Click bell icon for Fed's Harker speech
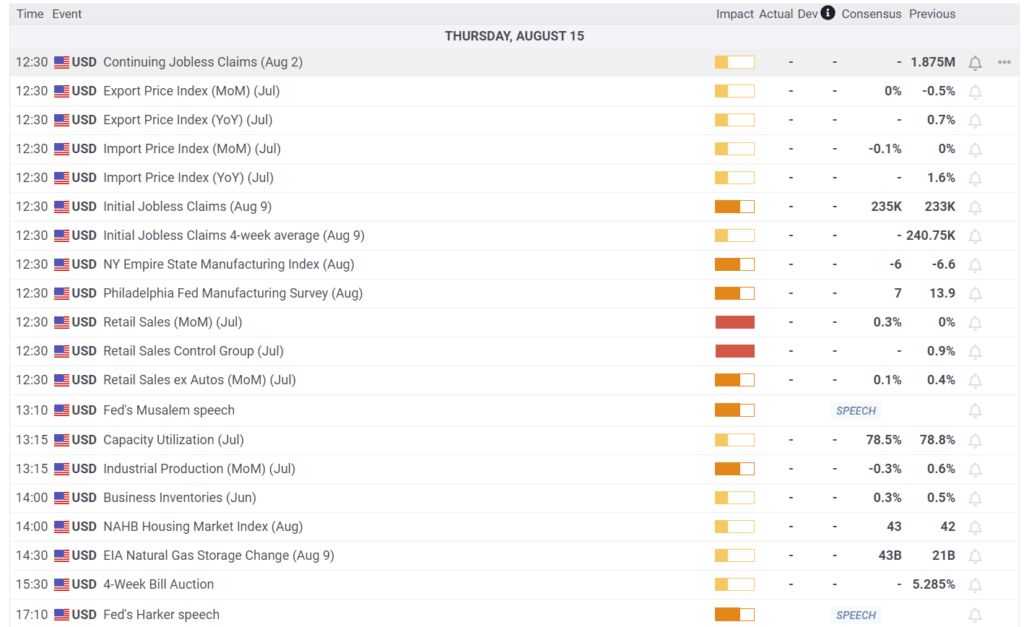The height and width of the screenshot is (627, 1024). [x=975, y=615]
